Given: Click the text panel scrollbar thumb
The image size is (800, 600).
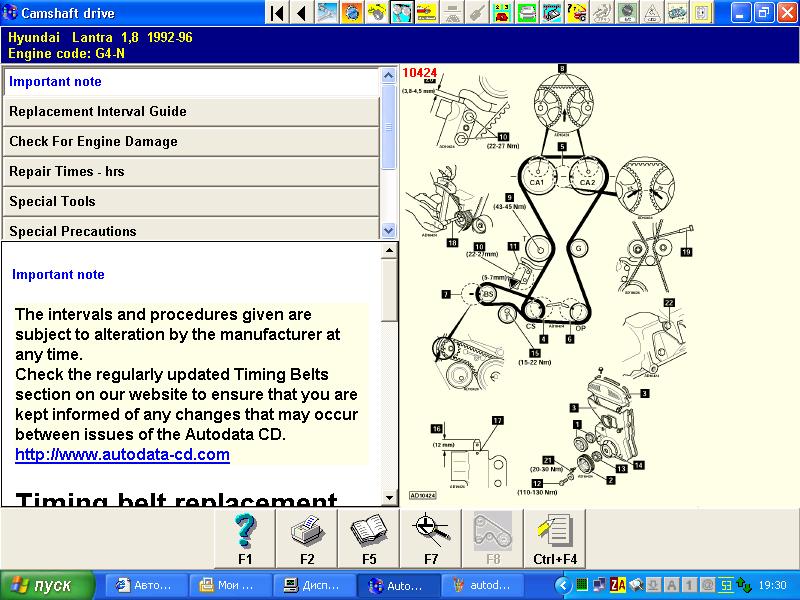Looking at the screenshot, I should (x=389, y=290).
